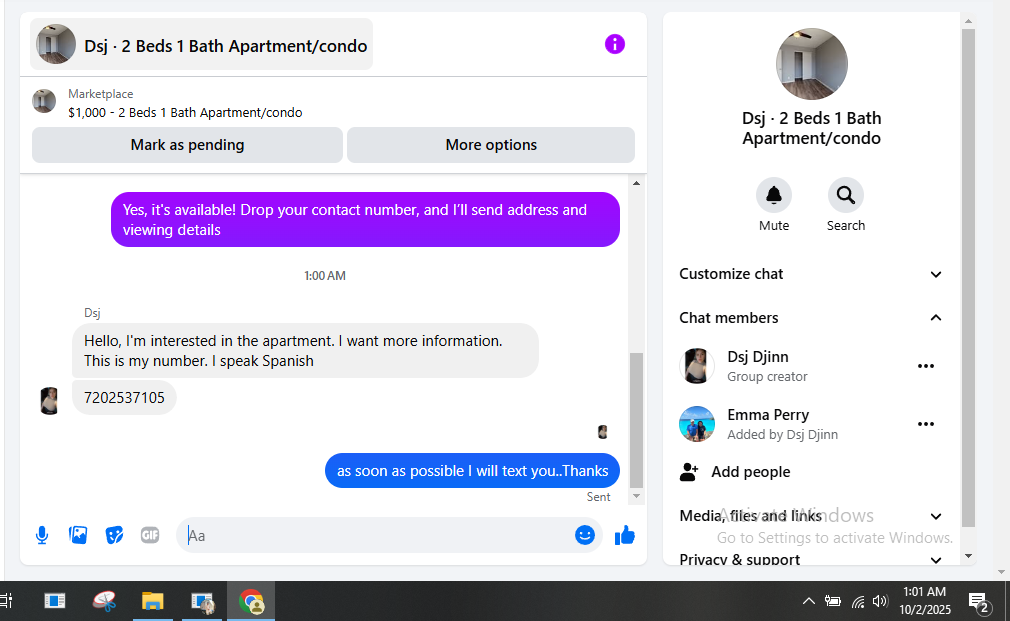Open the More options button
This screenshot has height=621, width=1010.
click(x=491, y=145)
